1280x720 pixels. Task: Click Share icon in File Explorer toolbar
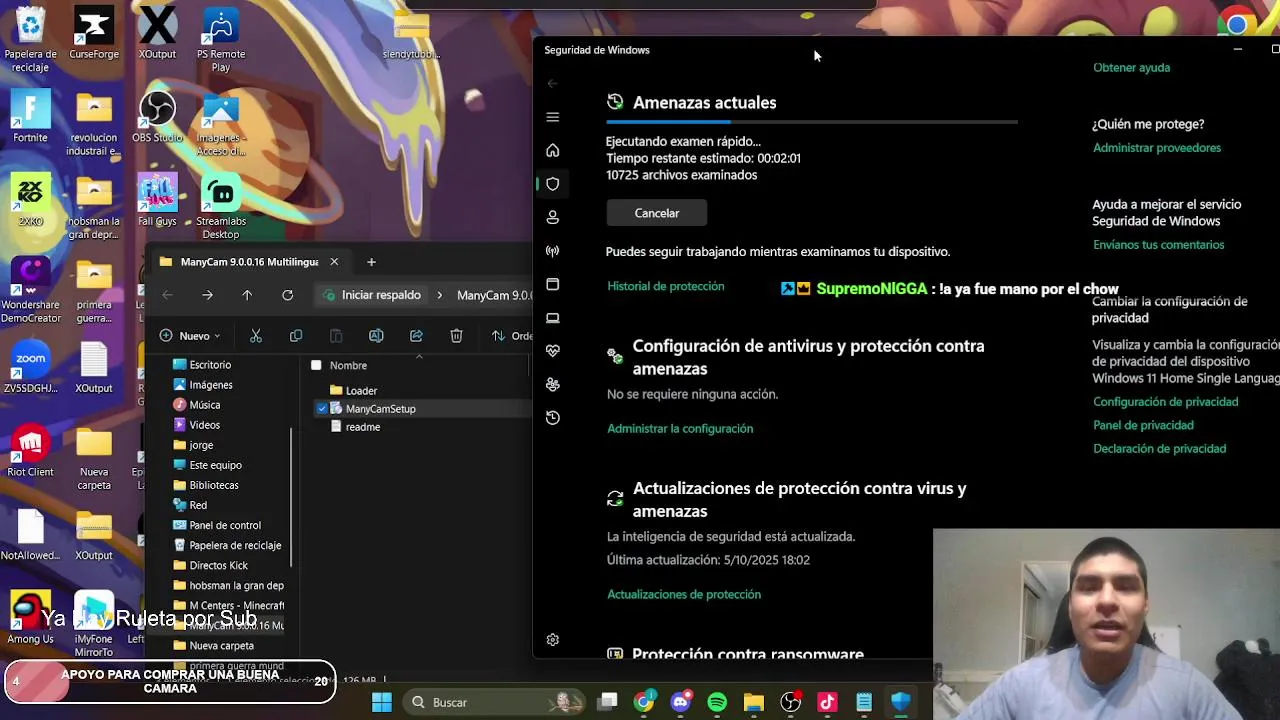point(416,336)
